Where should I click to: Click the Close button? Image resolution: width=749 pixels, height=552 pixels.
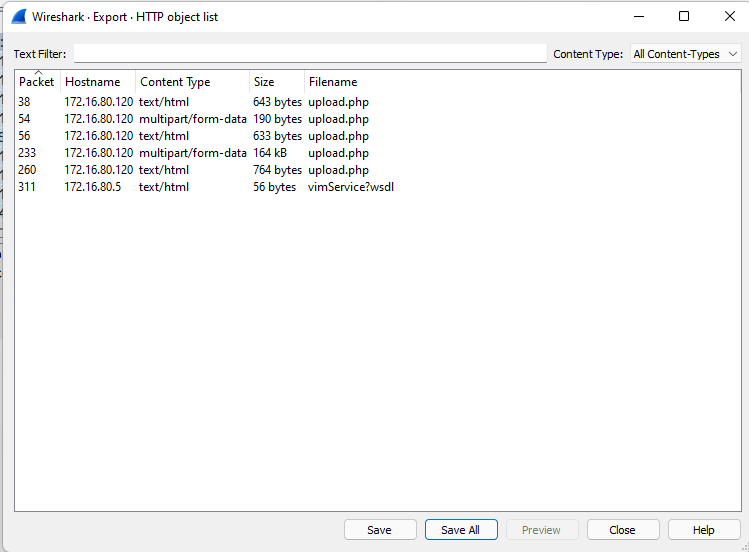coord(623,530)
